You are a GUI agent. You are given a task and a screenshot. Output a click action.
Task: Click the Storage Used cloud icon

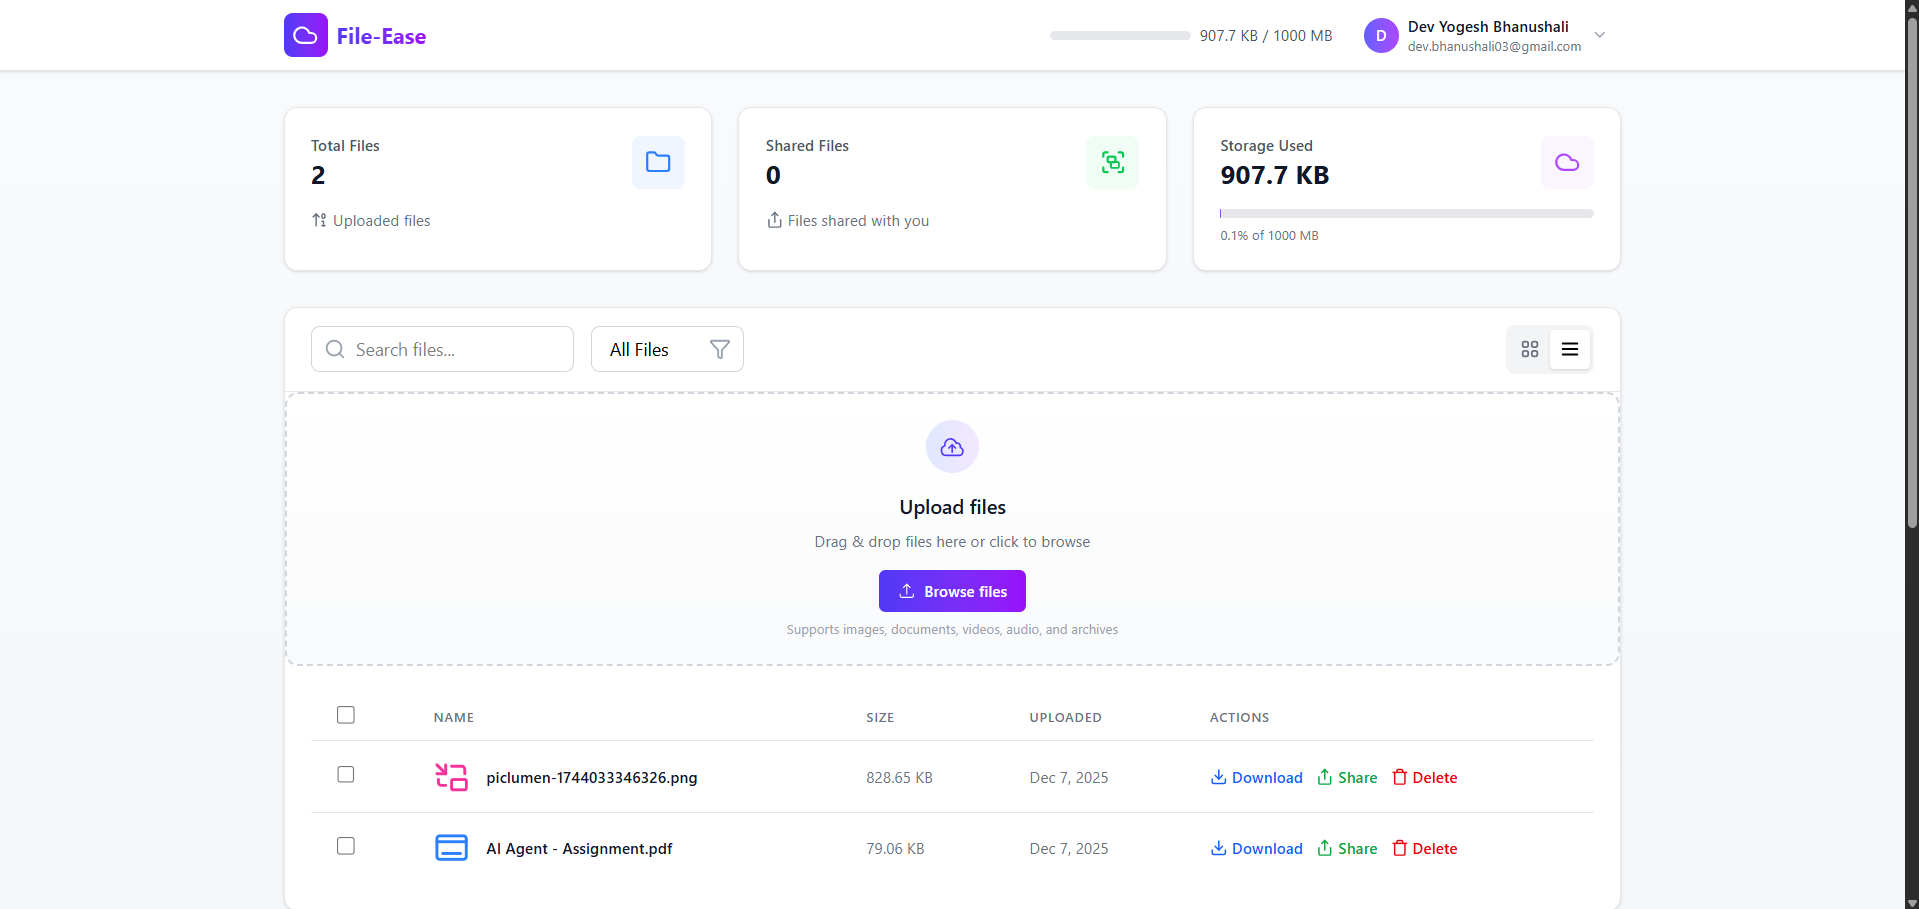pyautogui.click(x=1566, y=162)
